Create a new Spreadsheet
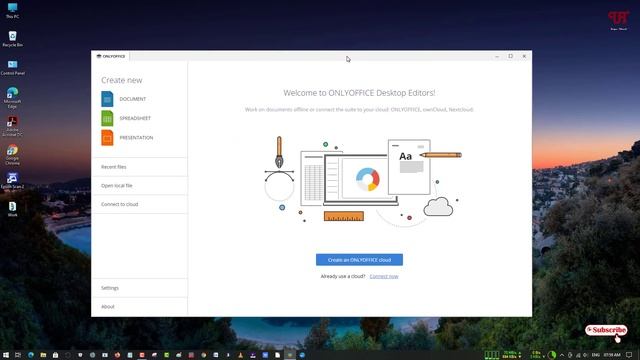 [x=126, y=118]
